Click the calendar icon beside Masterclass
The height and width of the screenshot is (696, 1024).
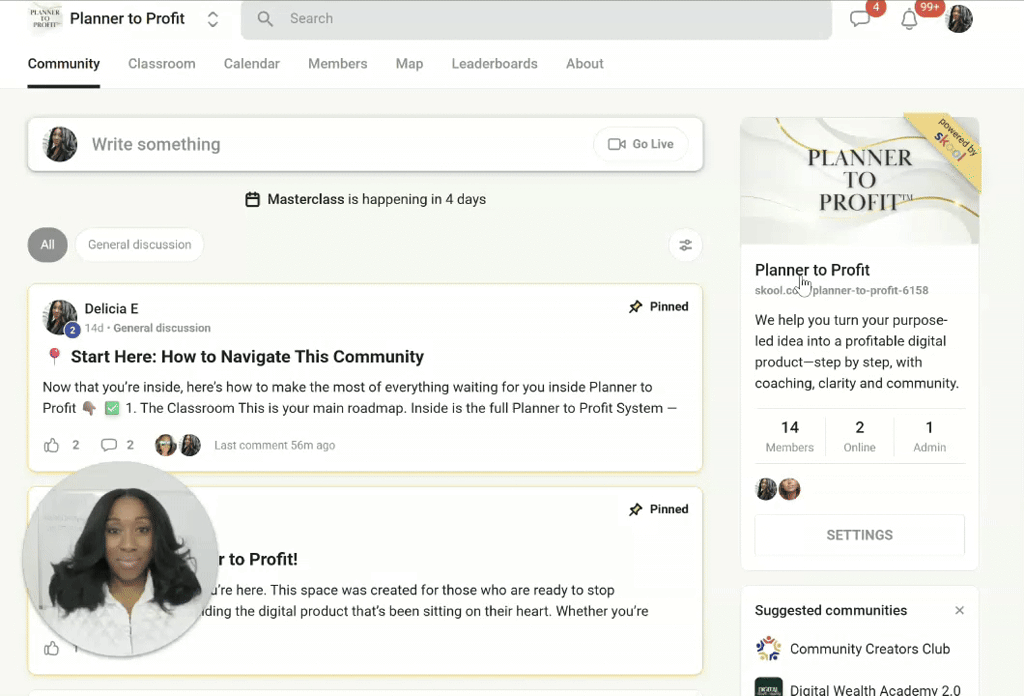click(x=252, y=199)
